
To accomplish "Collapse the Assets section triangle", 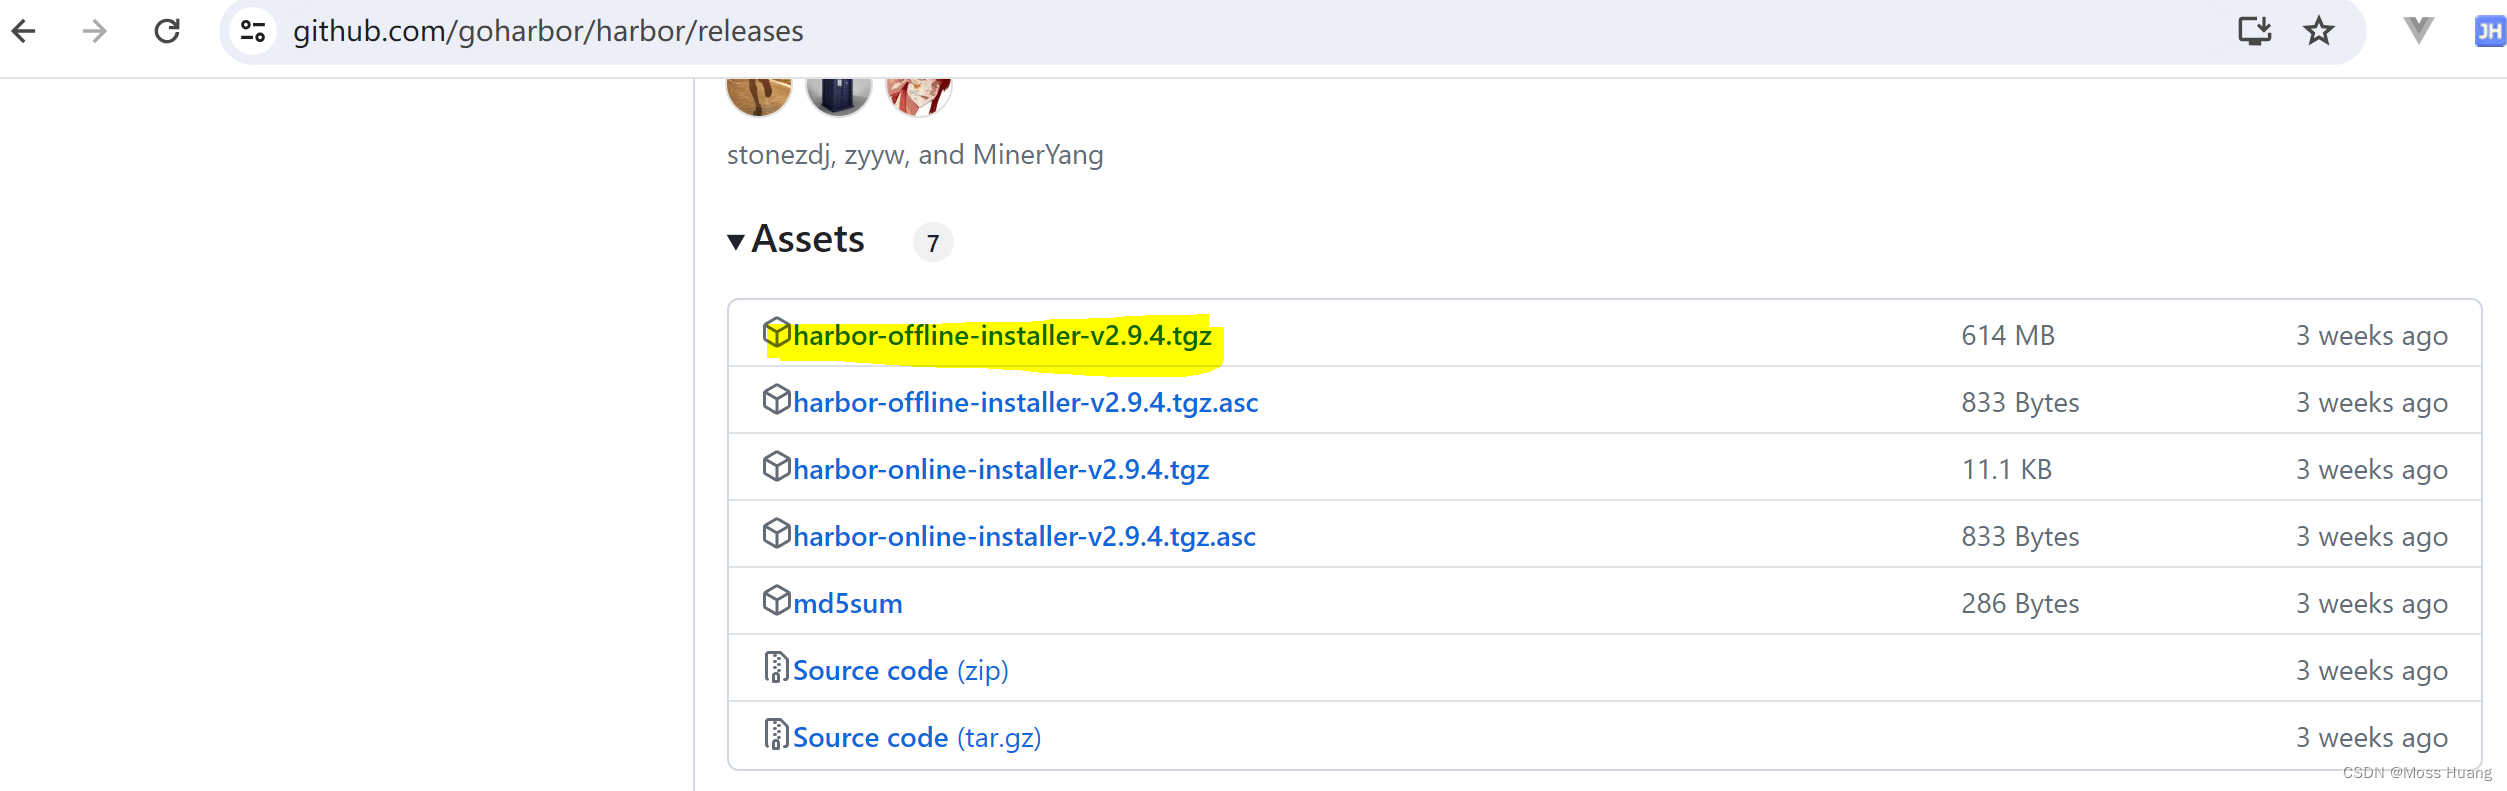I will [736, 241].
